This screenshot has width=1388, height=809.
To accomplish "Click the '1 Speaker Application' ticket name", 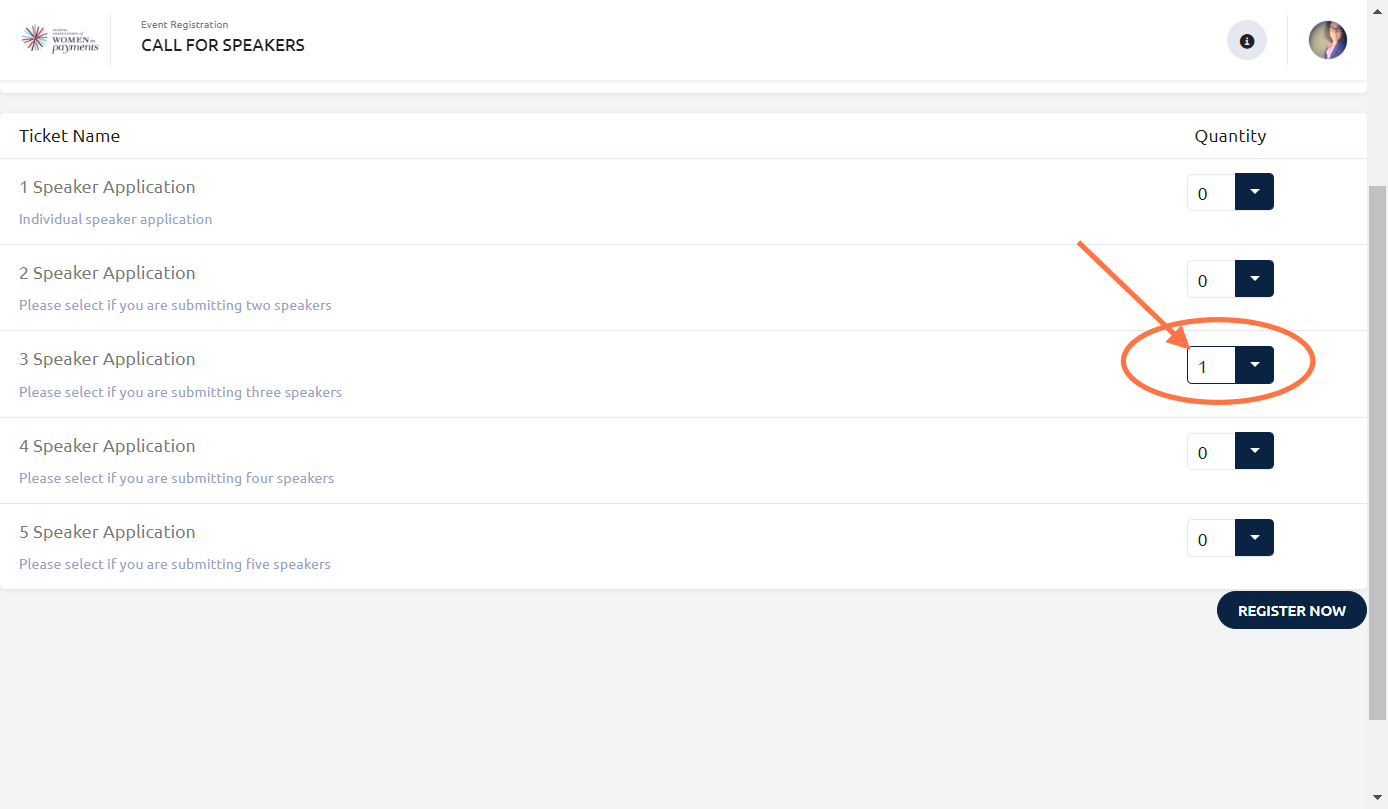I will click(107, 187).
